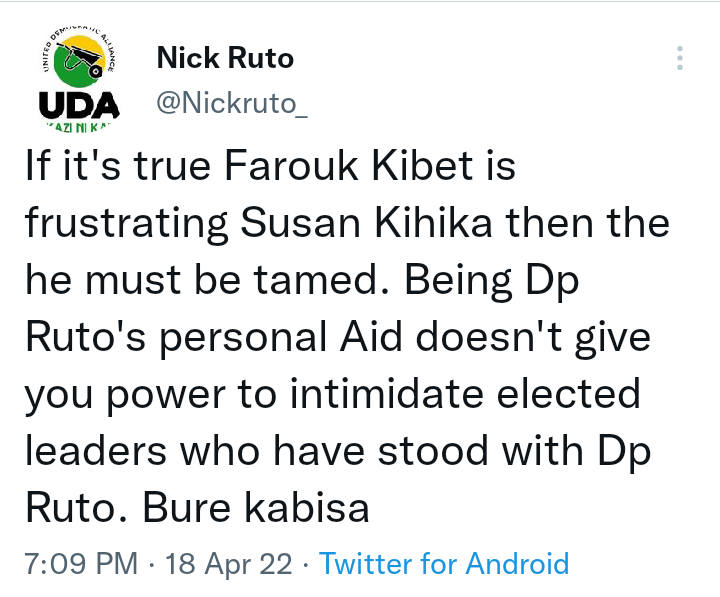Click the name Farouk Kibet in the tweet
The width and height of the screenshot is (720, 597).
(x=351, y=166)
